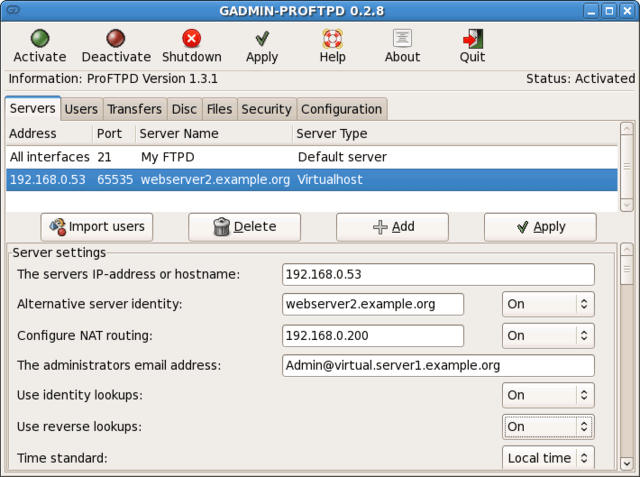
Task: Open the Transfers tab
Action: [135, 109]
